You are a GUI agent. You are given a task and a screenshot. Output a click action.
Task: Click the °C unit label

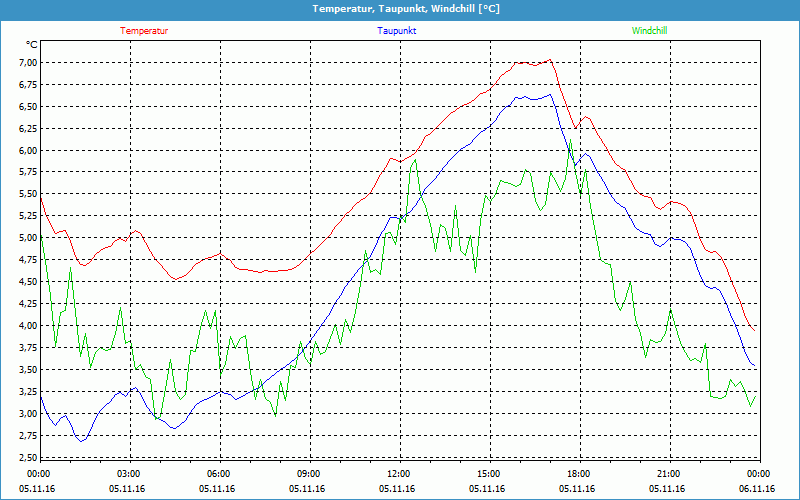[x=31, y=45]
